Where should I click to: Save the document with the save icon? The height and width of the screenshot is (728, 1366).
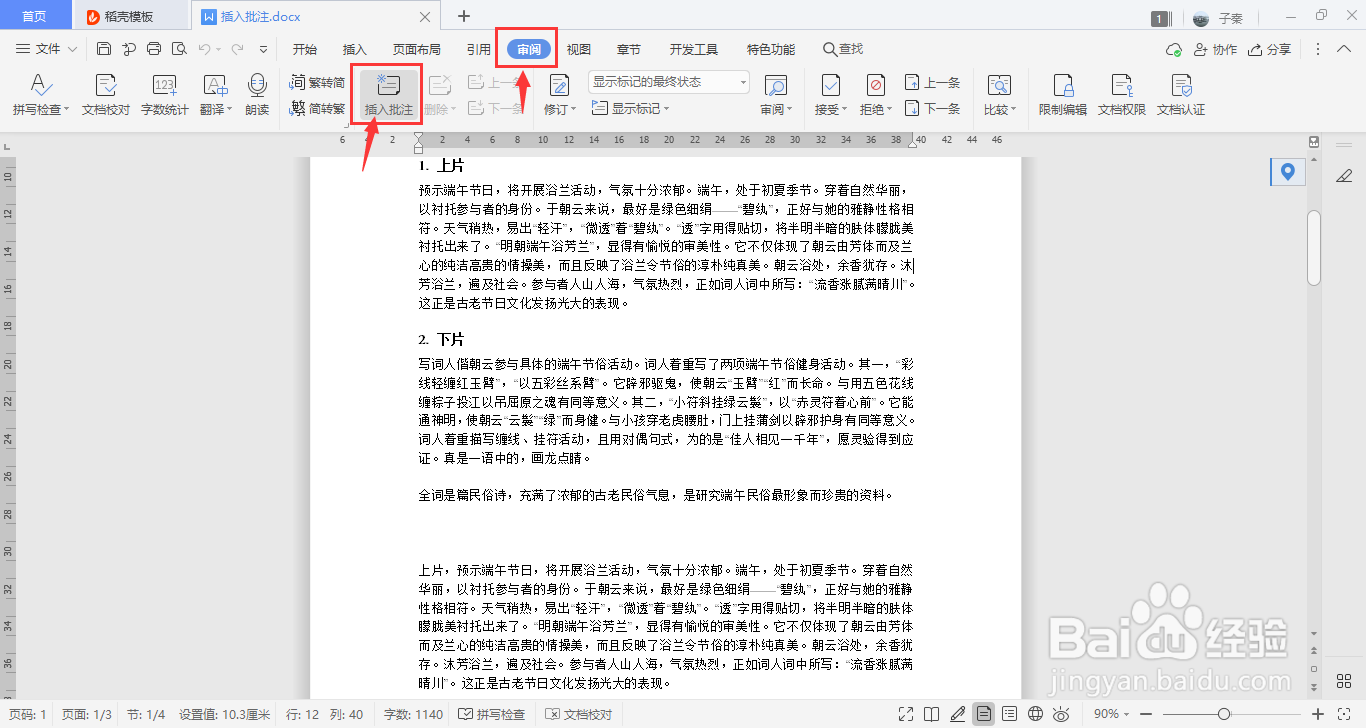[104, 49]
